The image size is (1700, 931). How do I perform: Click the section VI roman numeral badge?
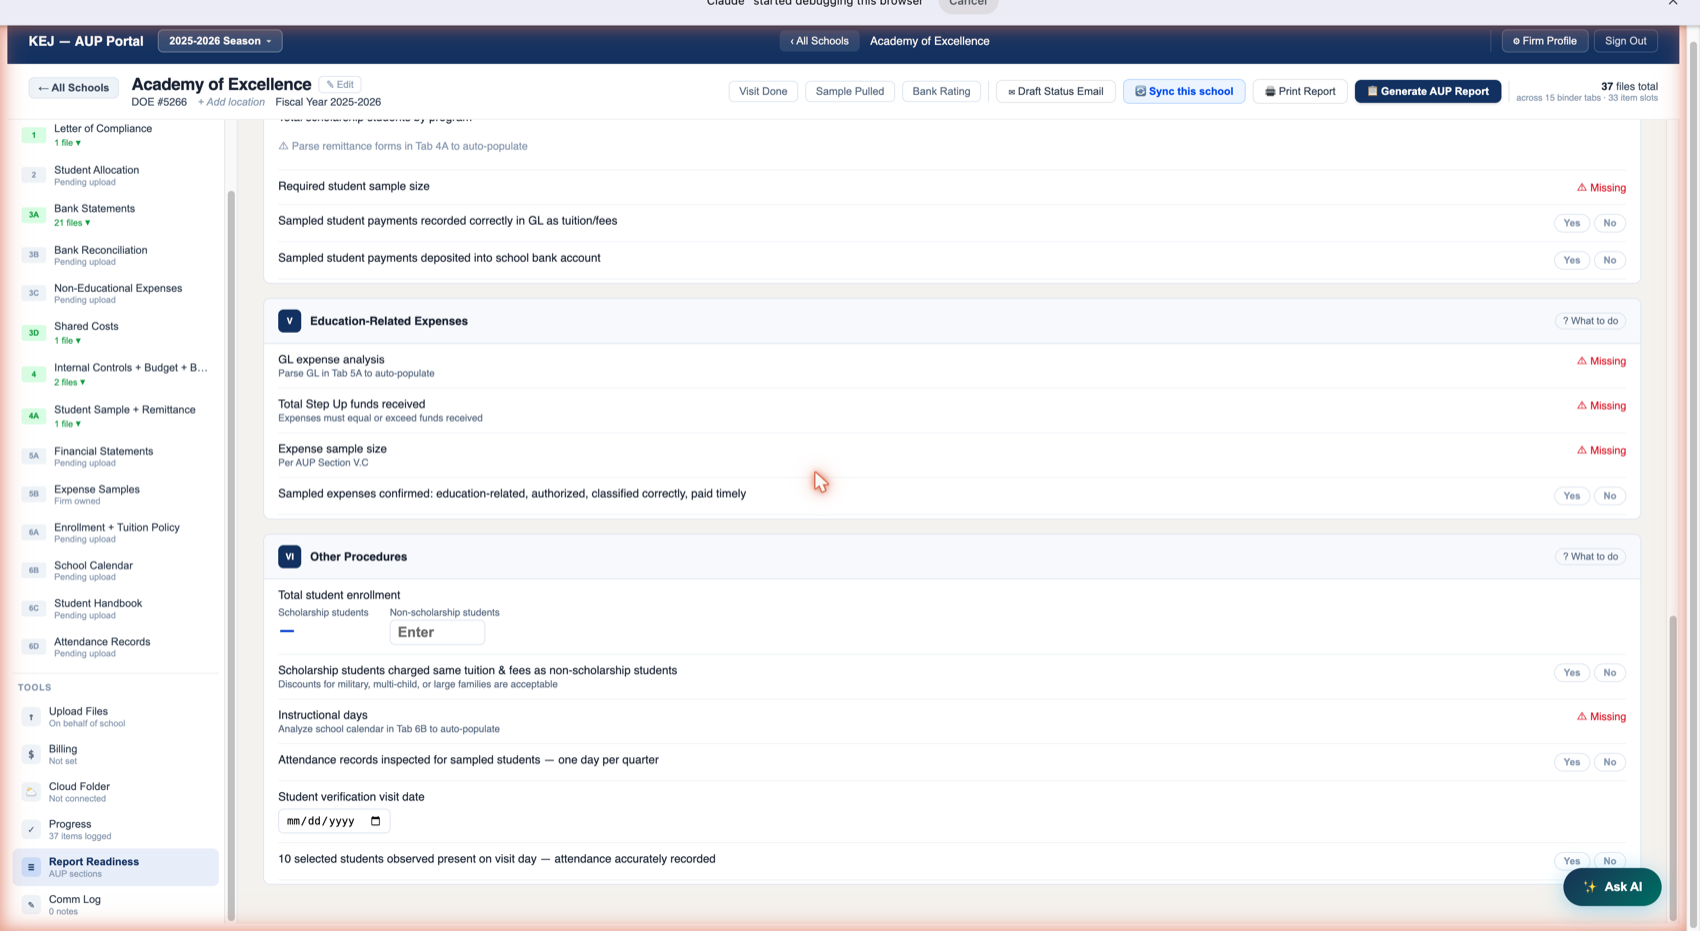[289, 556]
